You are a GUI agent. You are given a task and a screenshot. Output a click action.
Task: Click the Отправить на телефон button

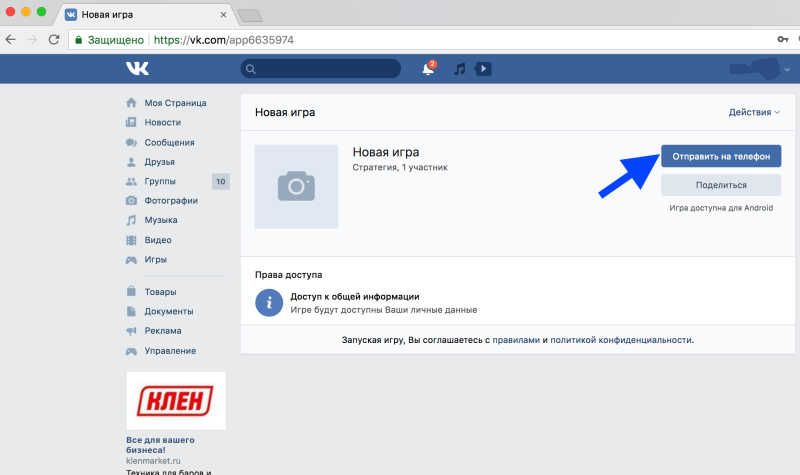721,156
